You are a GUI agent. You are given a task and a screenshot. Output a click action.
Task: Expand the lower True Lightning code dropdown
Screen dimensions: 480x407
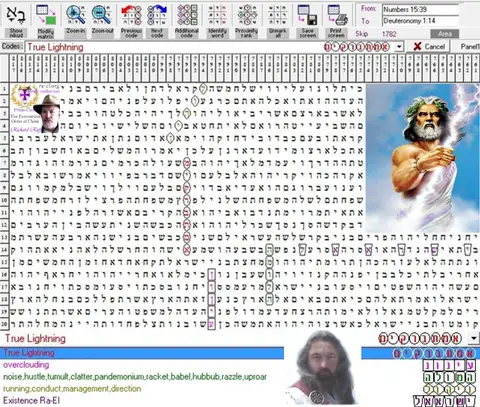474,338
